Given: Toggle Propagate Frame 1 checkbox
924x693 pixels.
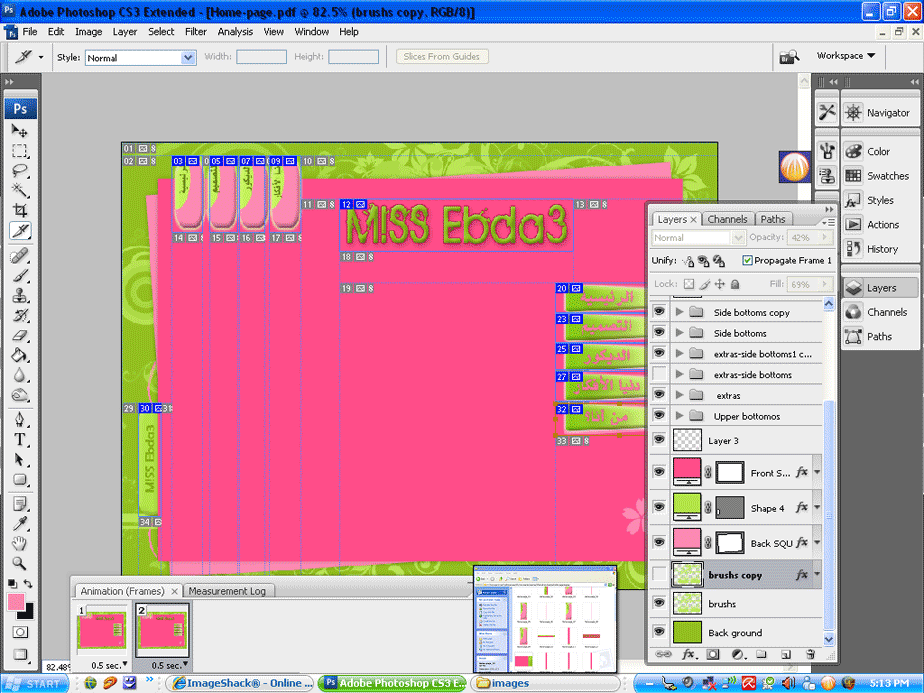Looking at the screenshot, I should pos(748,260).
